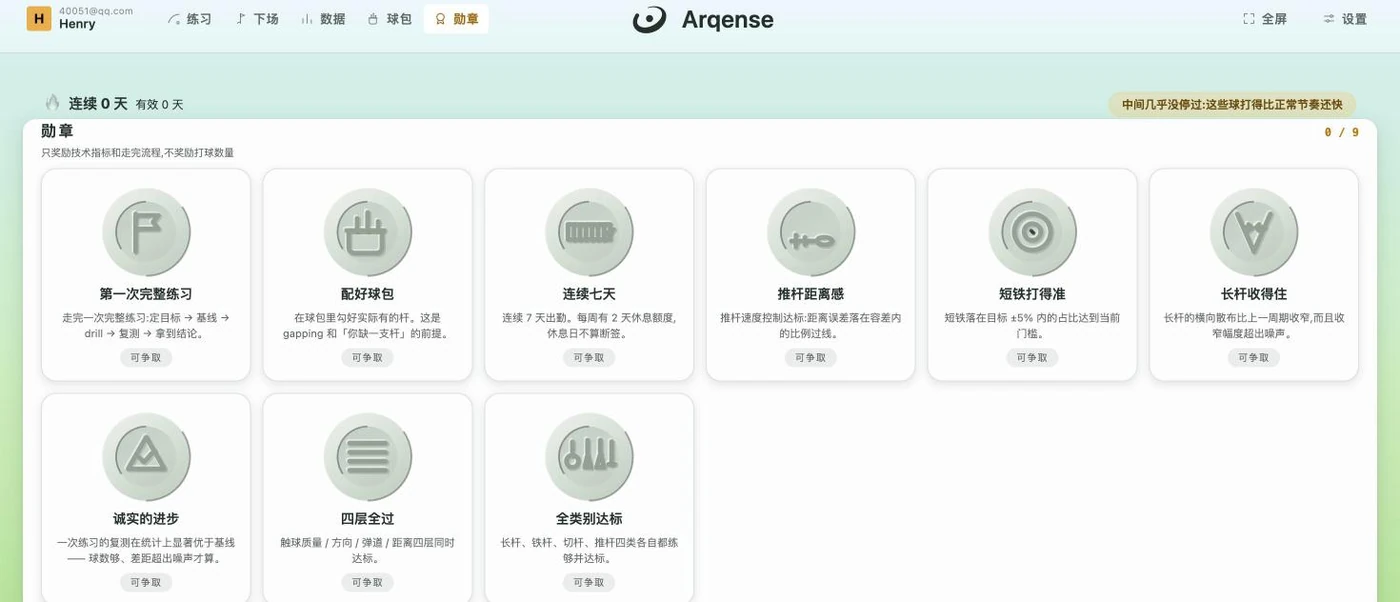Click the putter distance badge icon for 推杆距离感
Screen dimensions: 1400x602
(811, 232)
